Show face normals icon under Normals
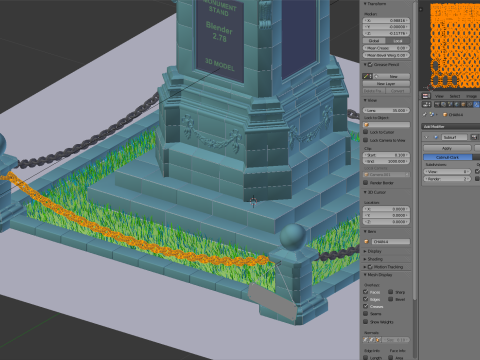 tap(378, 340)
